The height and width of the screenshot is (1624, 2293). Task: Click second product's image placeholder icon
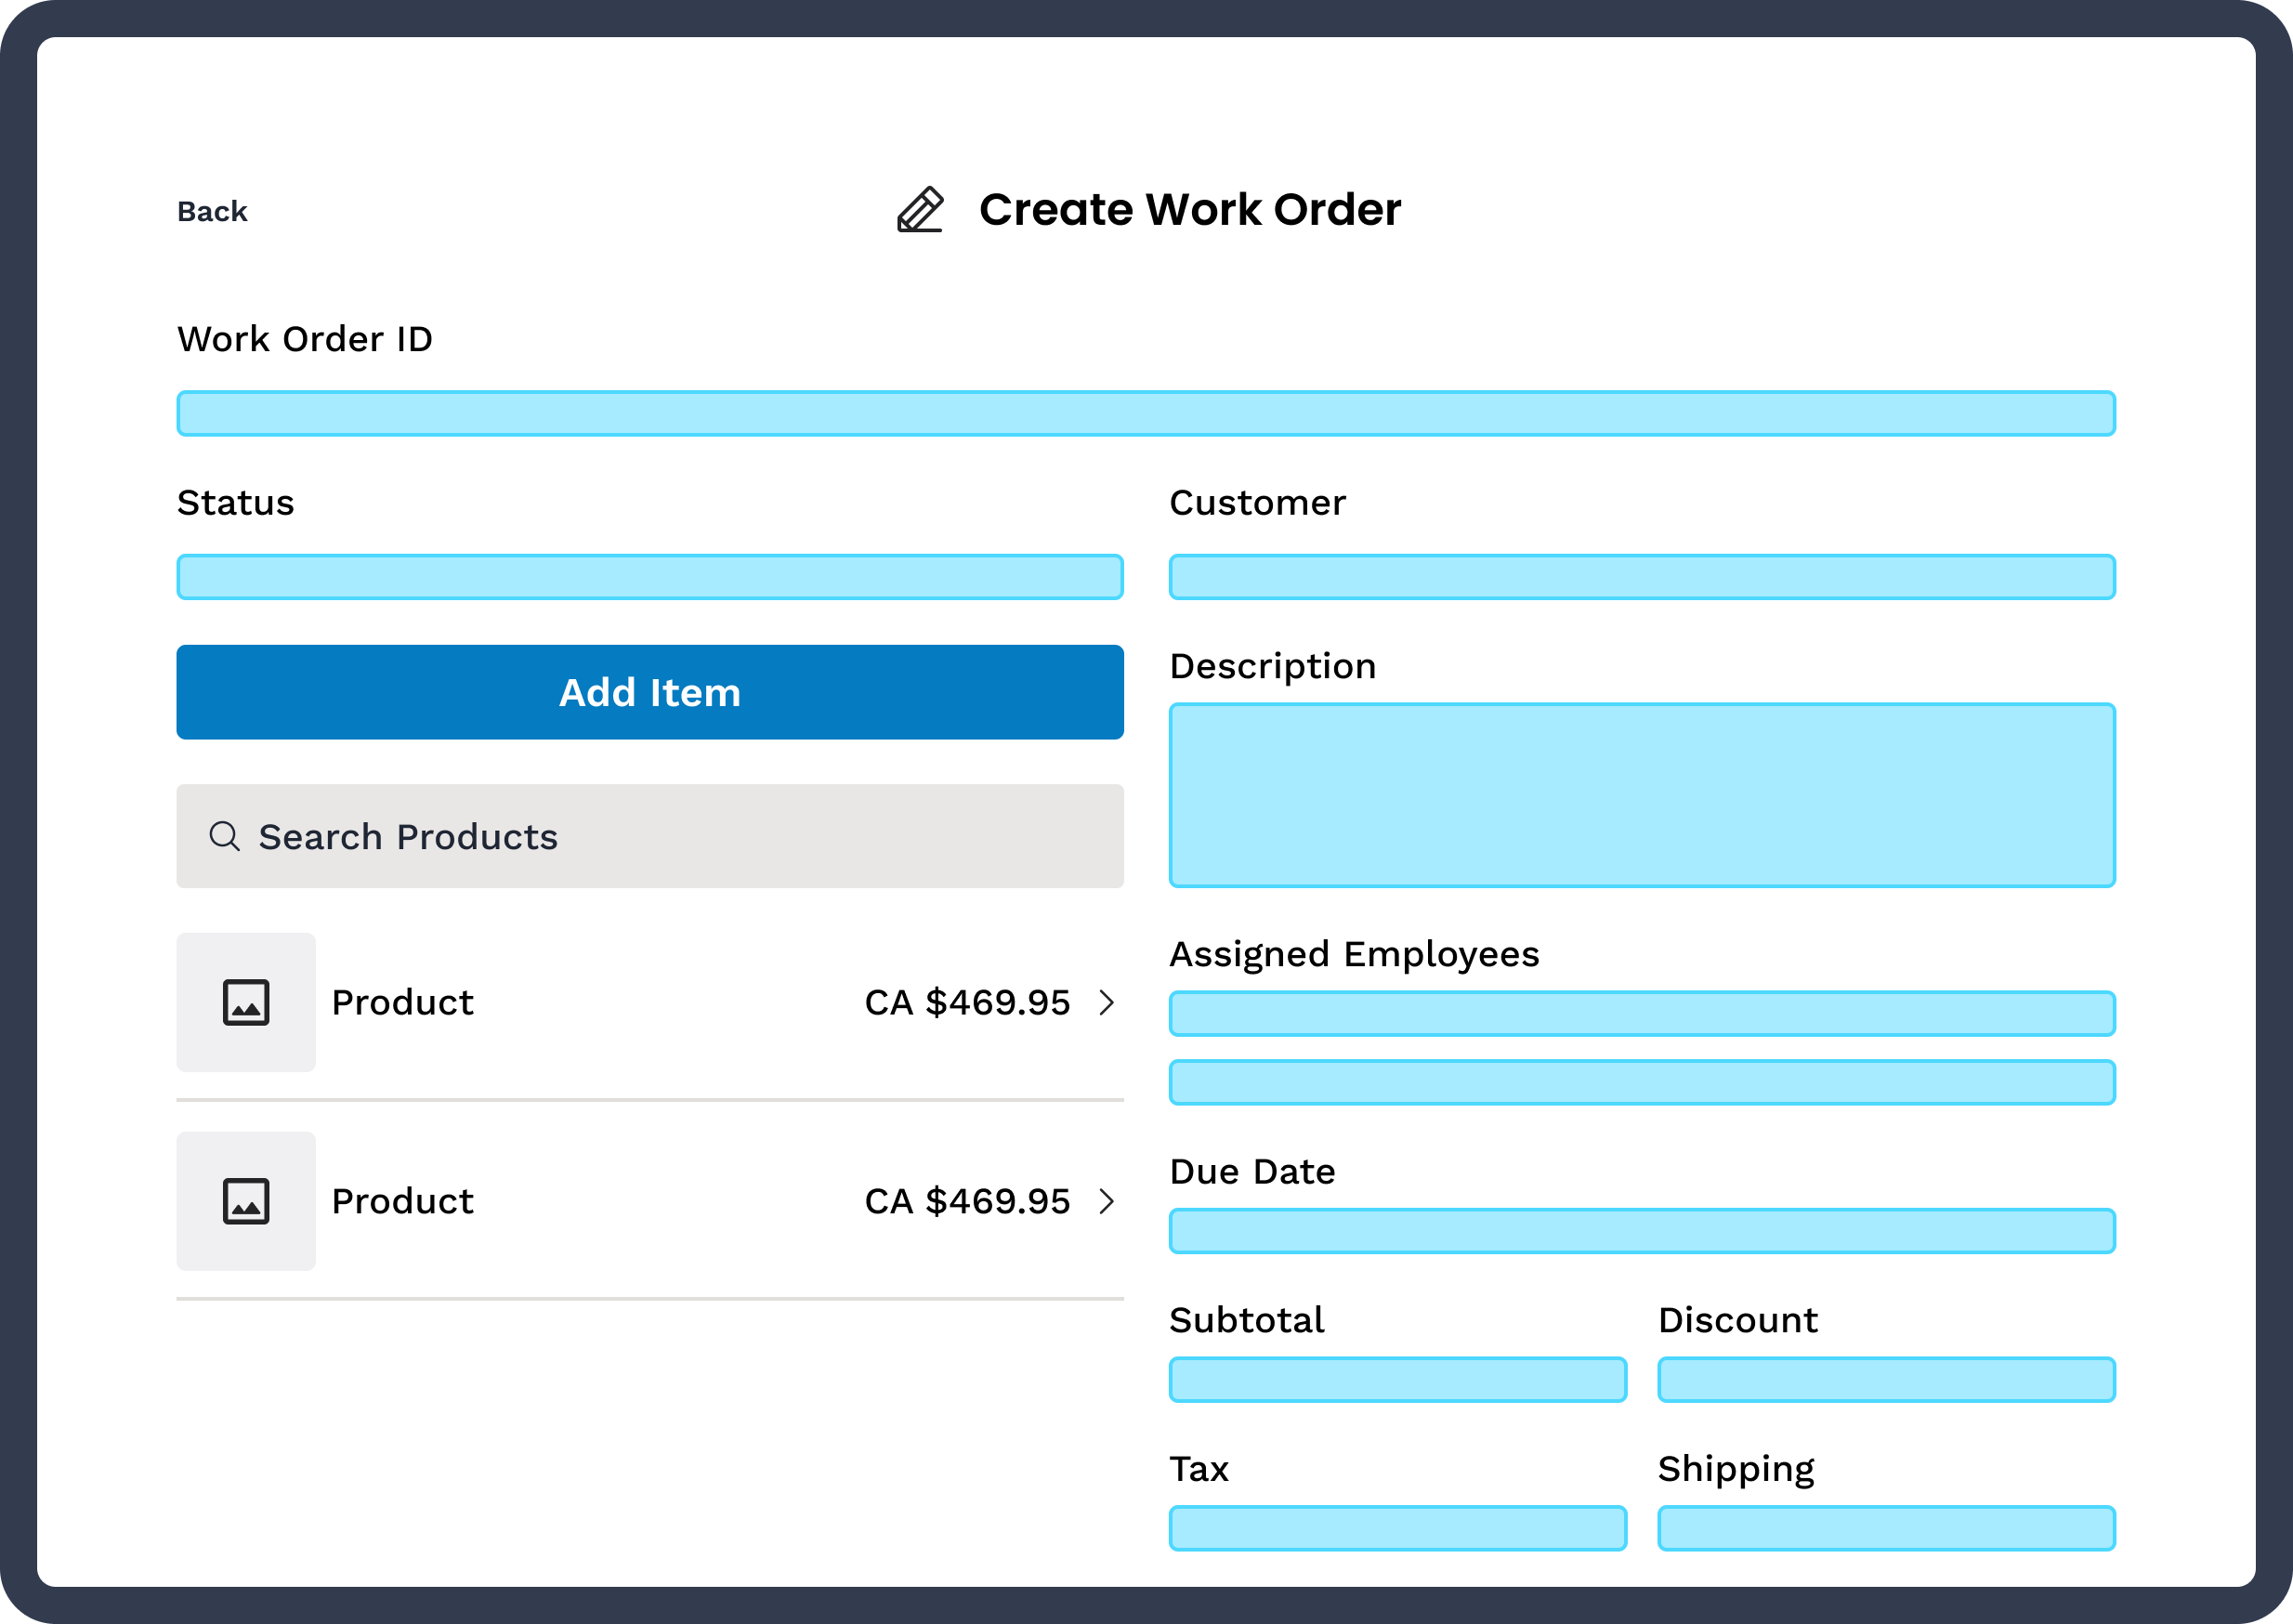click(x=246, y=1201)
